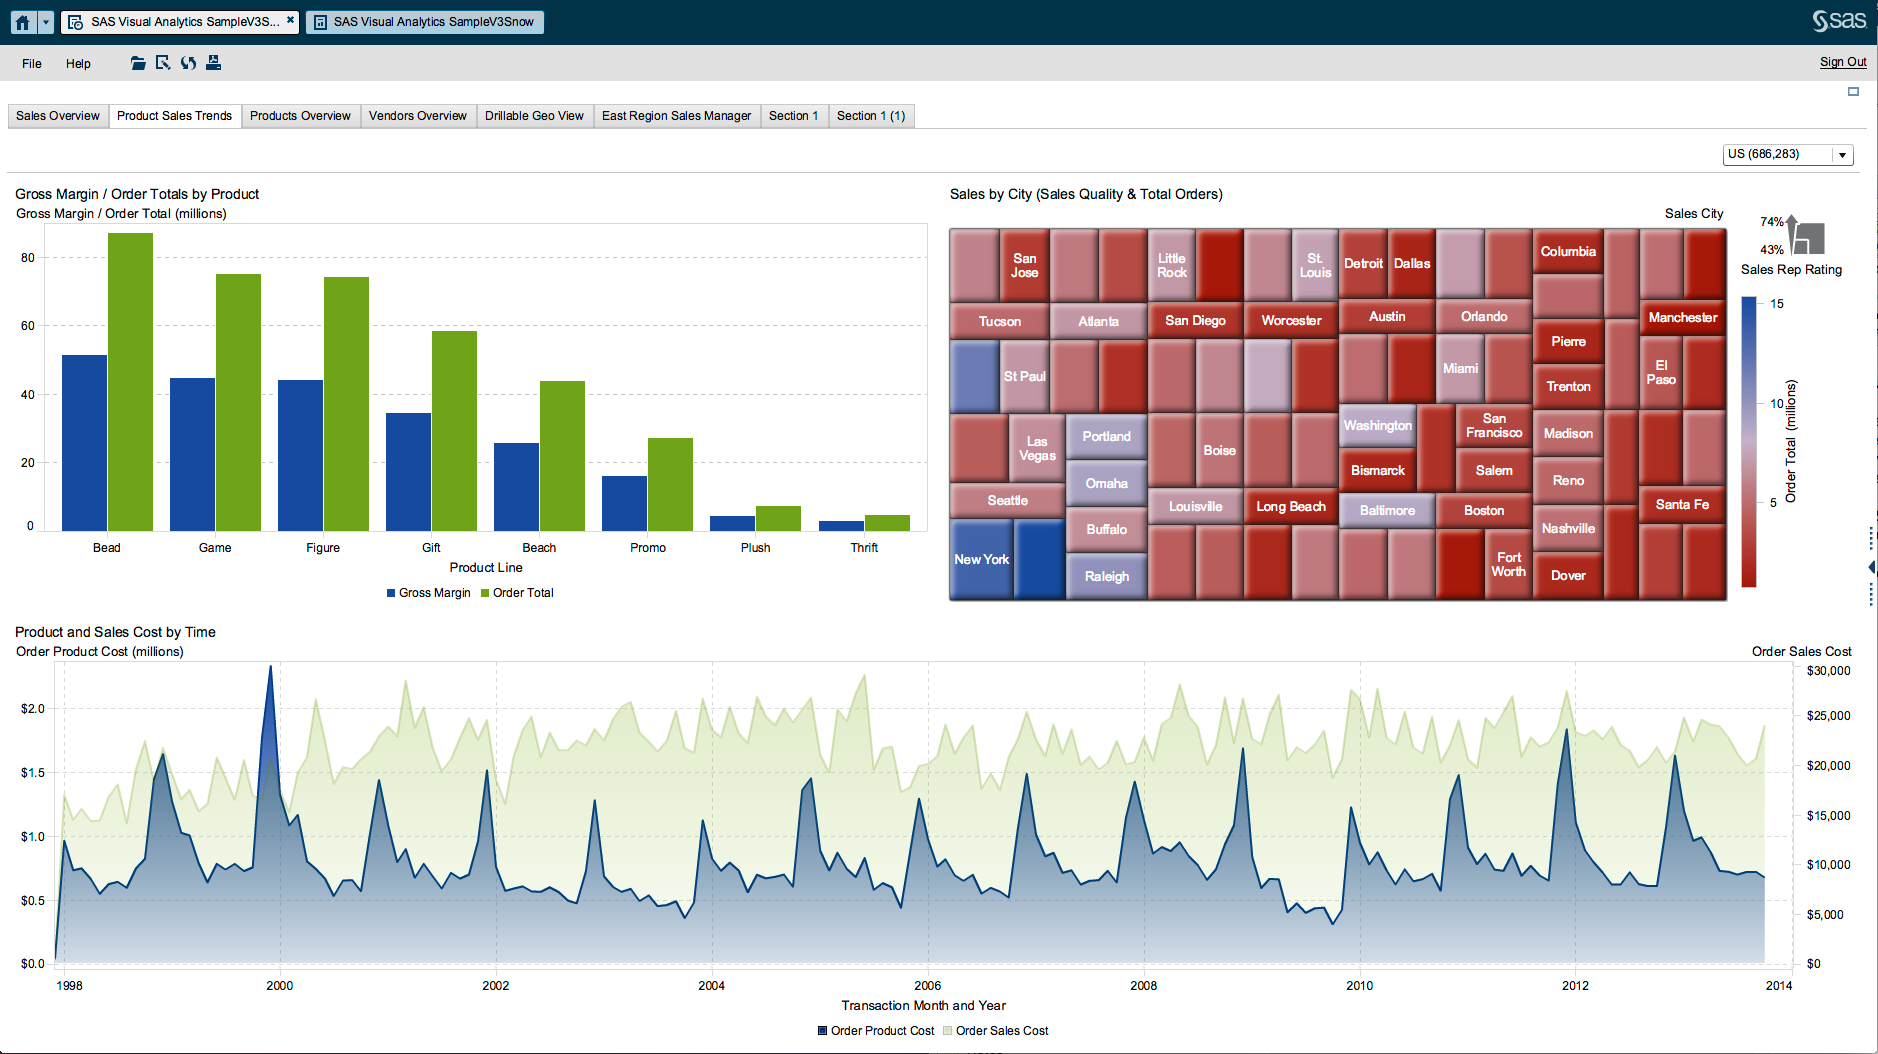Viewport: 1878px width, 1054px height.
Task: Toggle the Gross Margin legend entry
Action: 428,592
